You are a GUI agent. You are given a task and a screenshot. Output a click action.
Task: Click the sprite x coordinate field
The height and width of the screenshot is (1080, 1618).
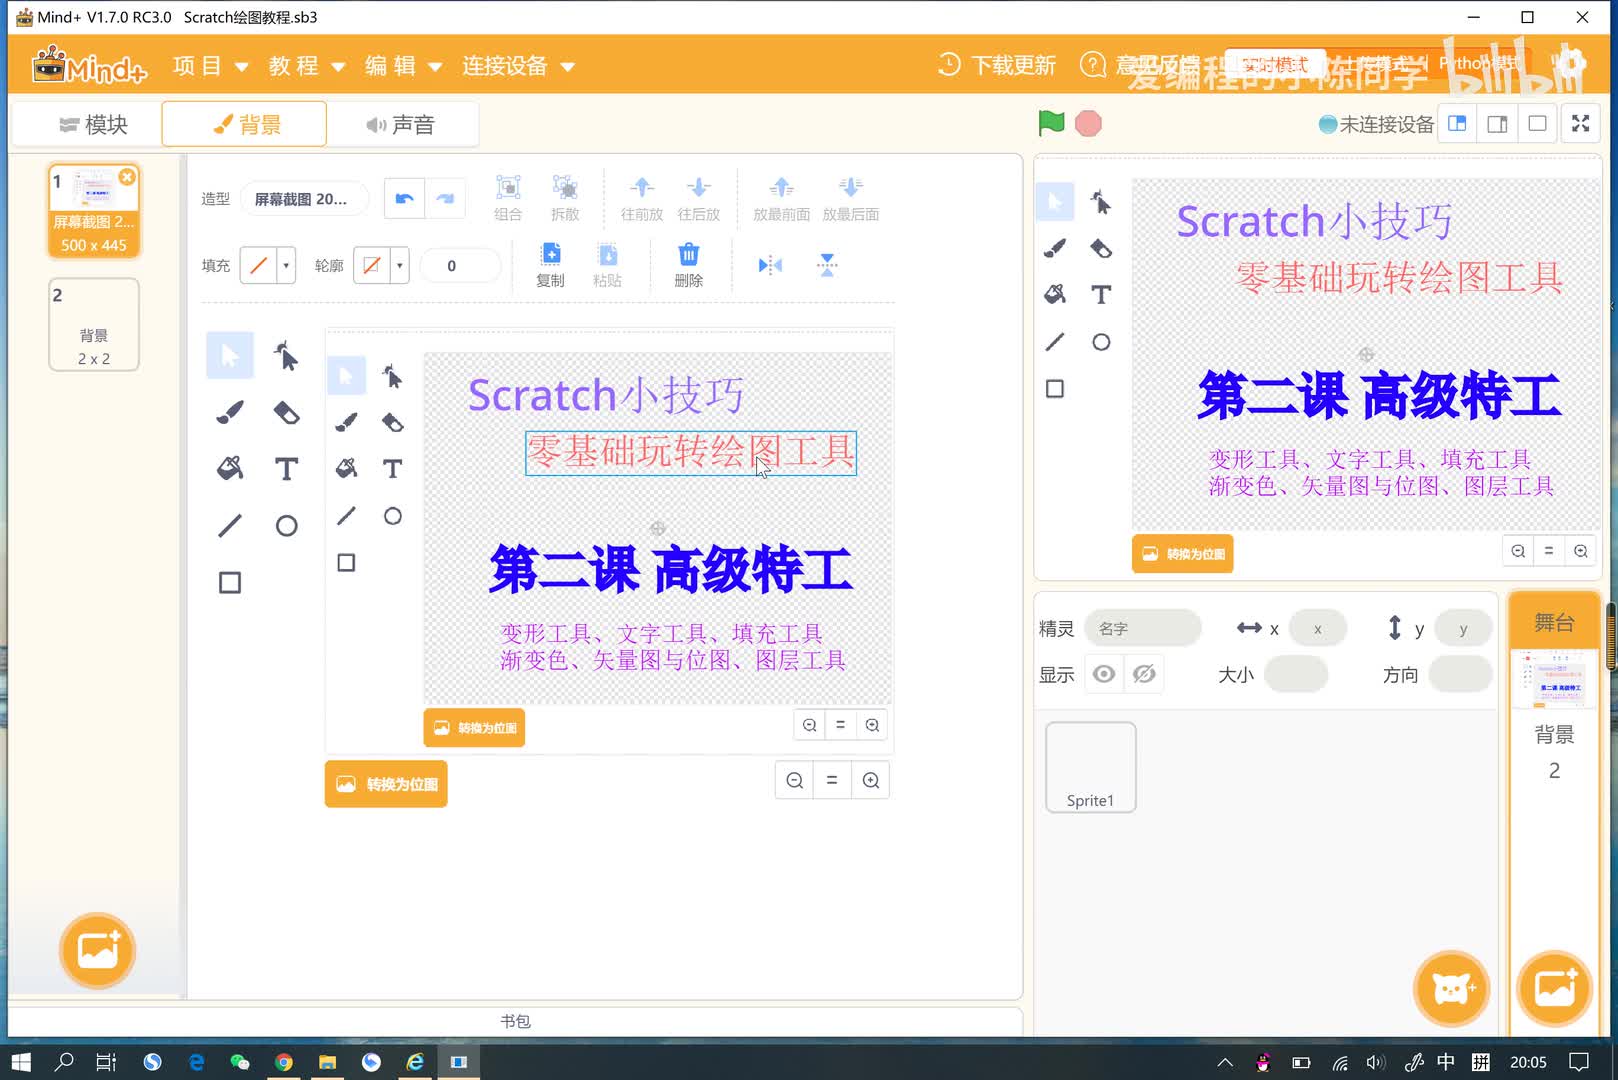pyautogui.click(x=1318, y=628)
